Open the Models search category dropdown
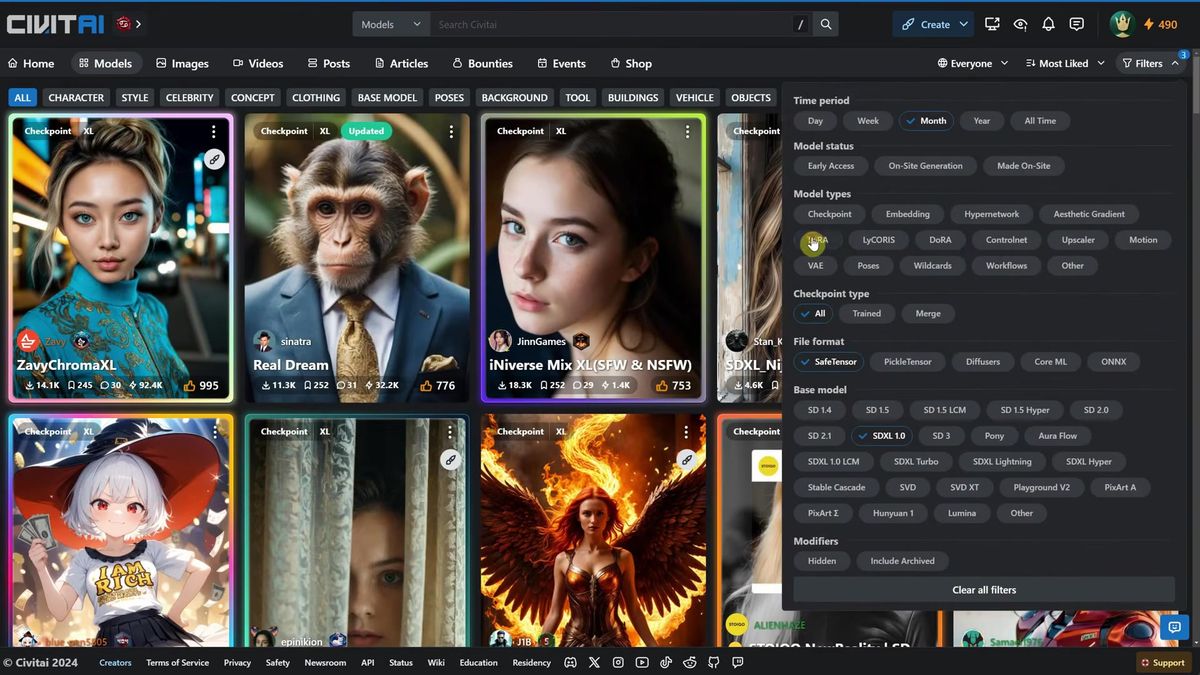The height and width of the screenshot is (675, 1200). coord(391,24)
